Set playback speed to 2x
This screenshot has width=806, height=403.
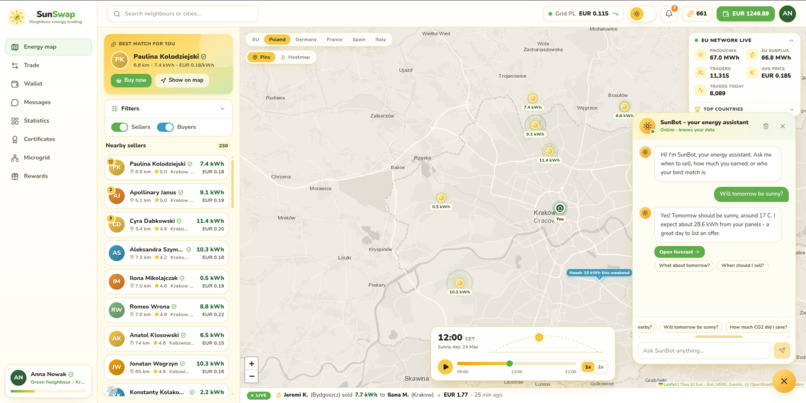[600, 367]
